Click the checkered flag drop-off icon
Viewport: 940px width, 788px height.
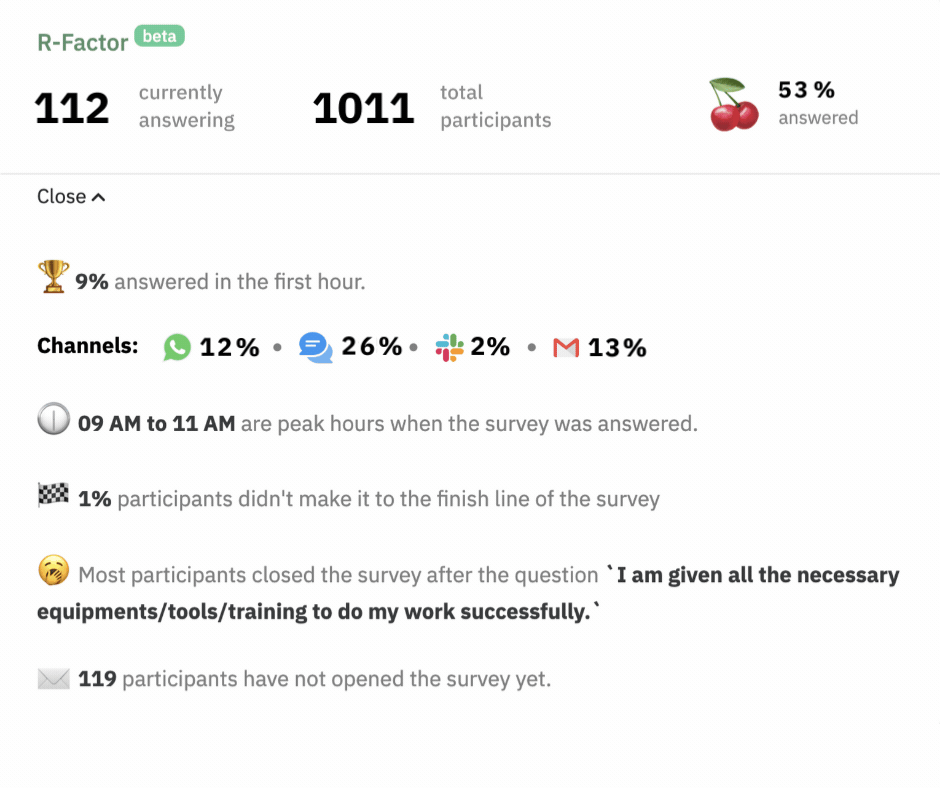[52, 497]
